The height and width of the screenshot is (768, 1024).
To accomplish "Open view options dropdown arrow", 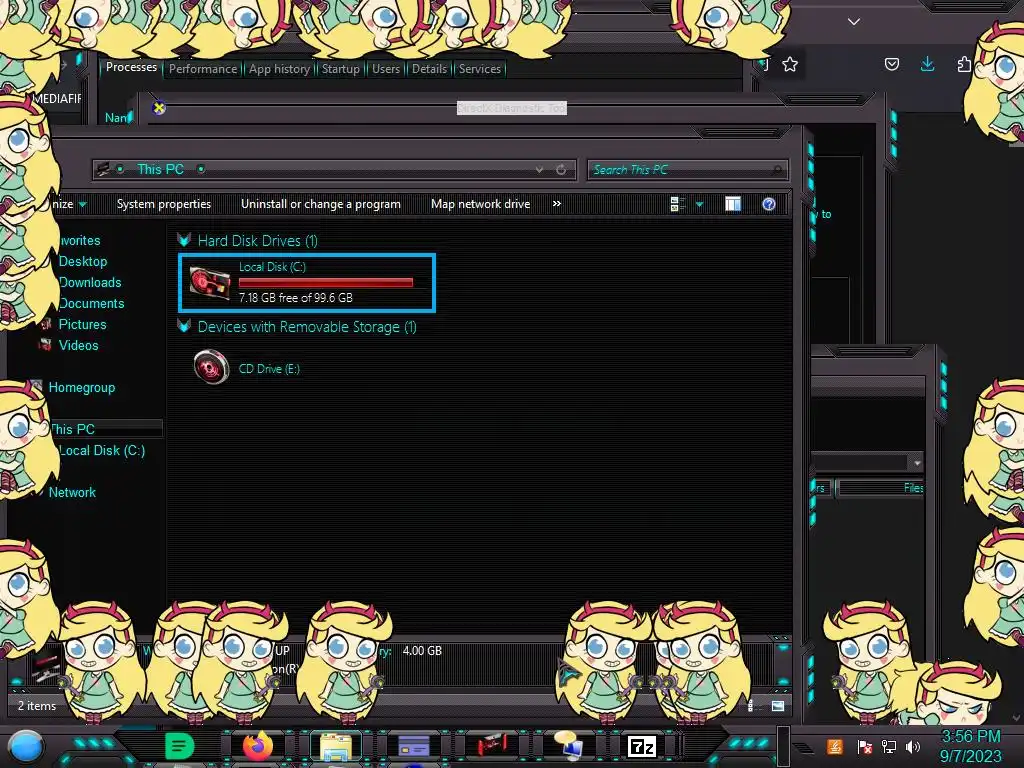I will pos(699,204).
